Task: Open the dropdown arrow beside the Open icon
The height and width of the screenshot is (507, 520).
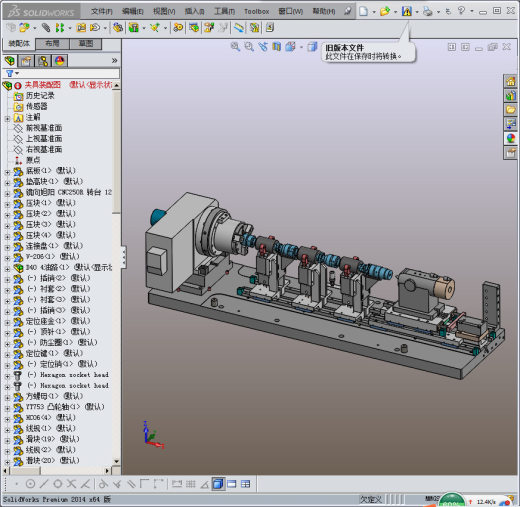Action: point(396,12)
